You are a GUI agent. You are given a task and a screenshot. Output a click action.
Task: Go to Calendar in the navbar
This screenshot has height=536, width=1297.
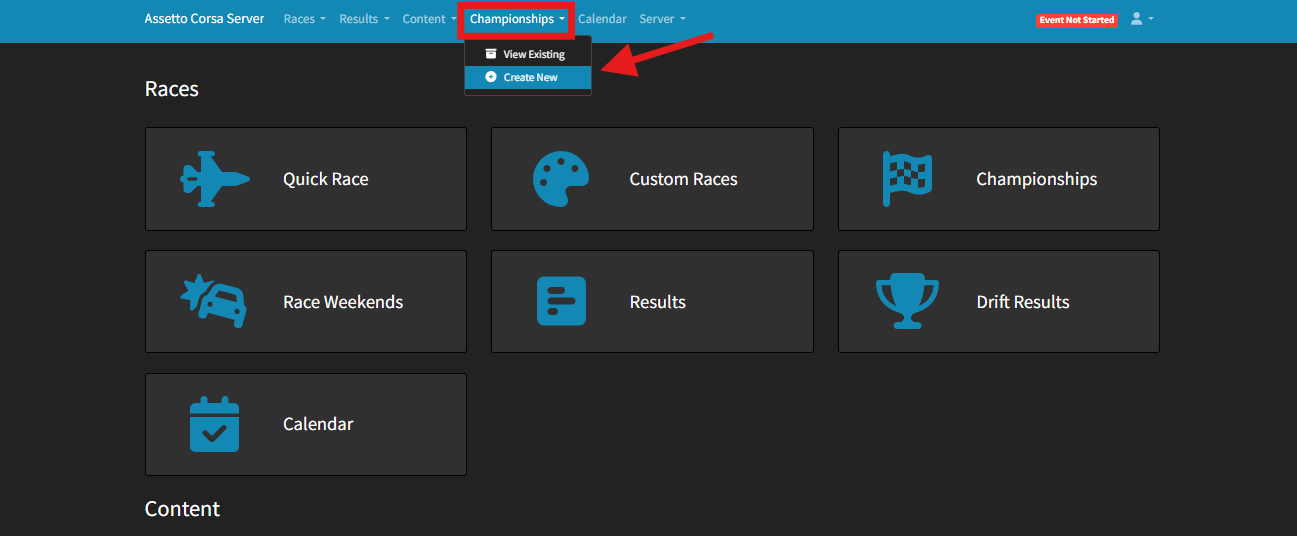click(602, 19)
